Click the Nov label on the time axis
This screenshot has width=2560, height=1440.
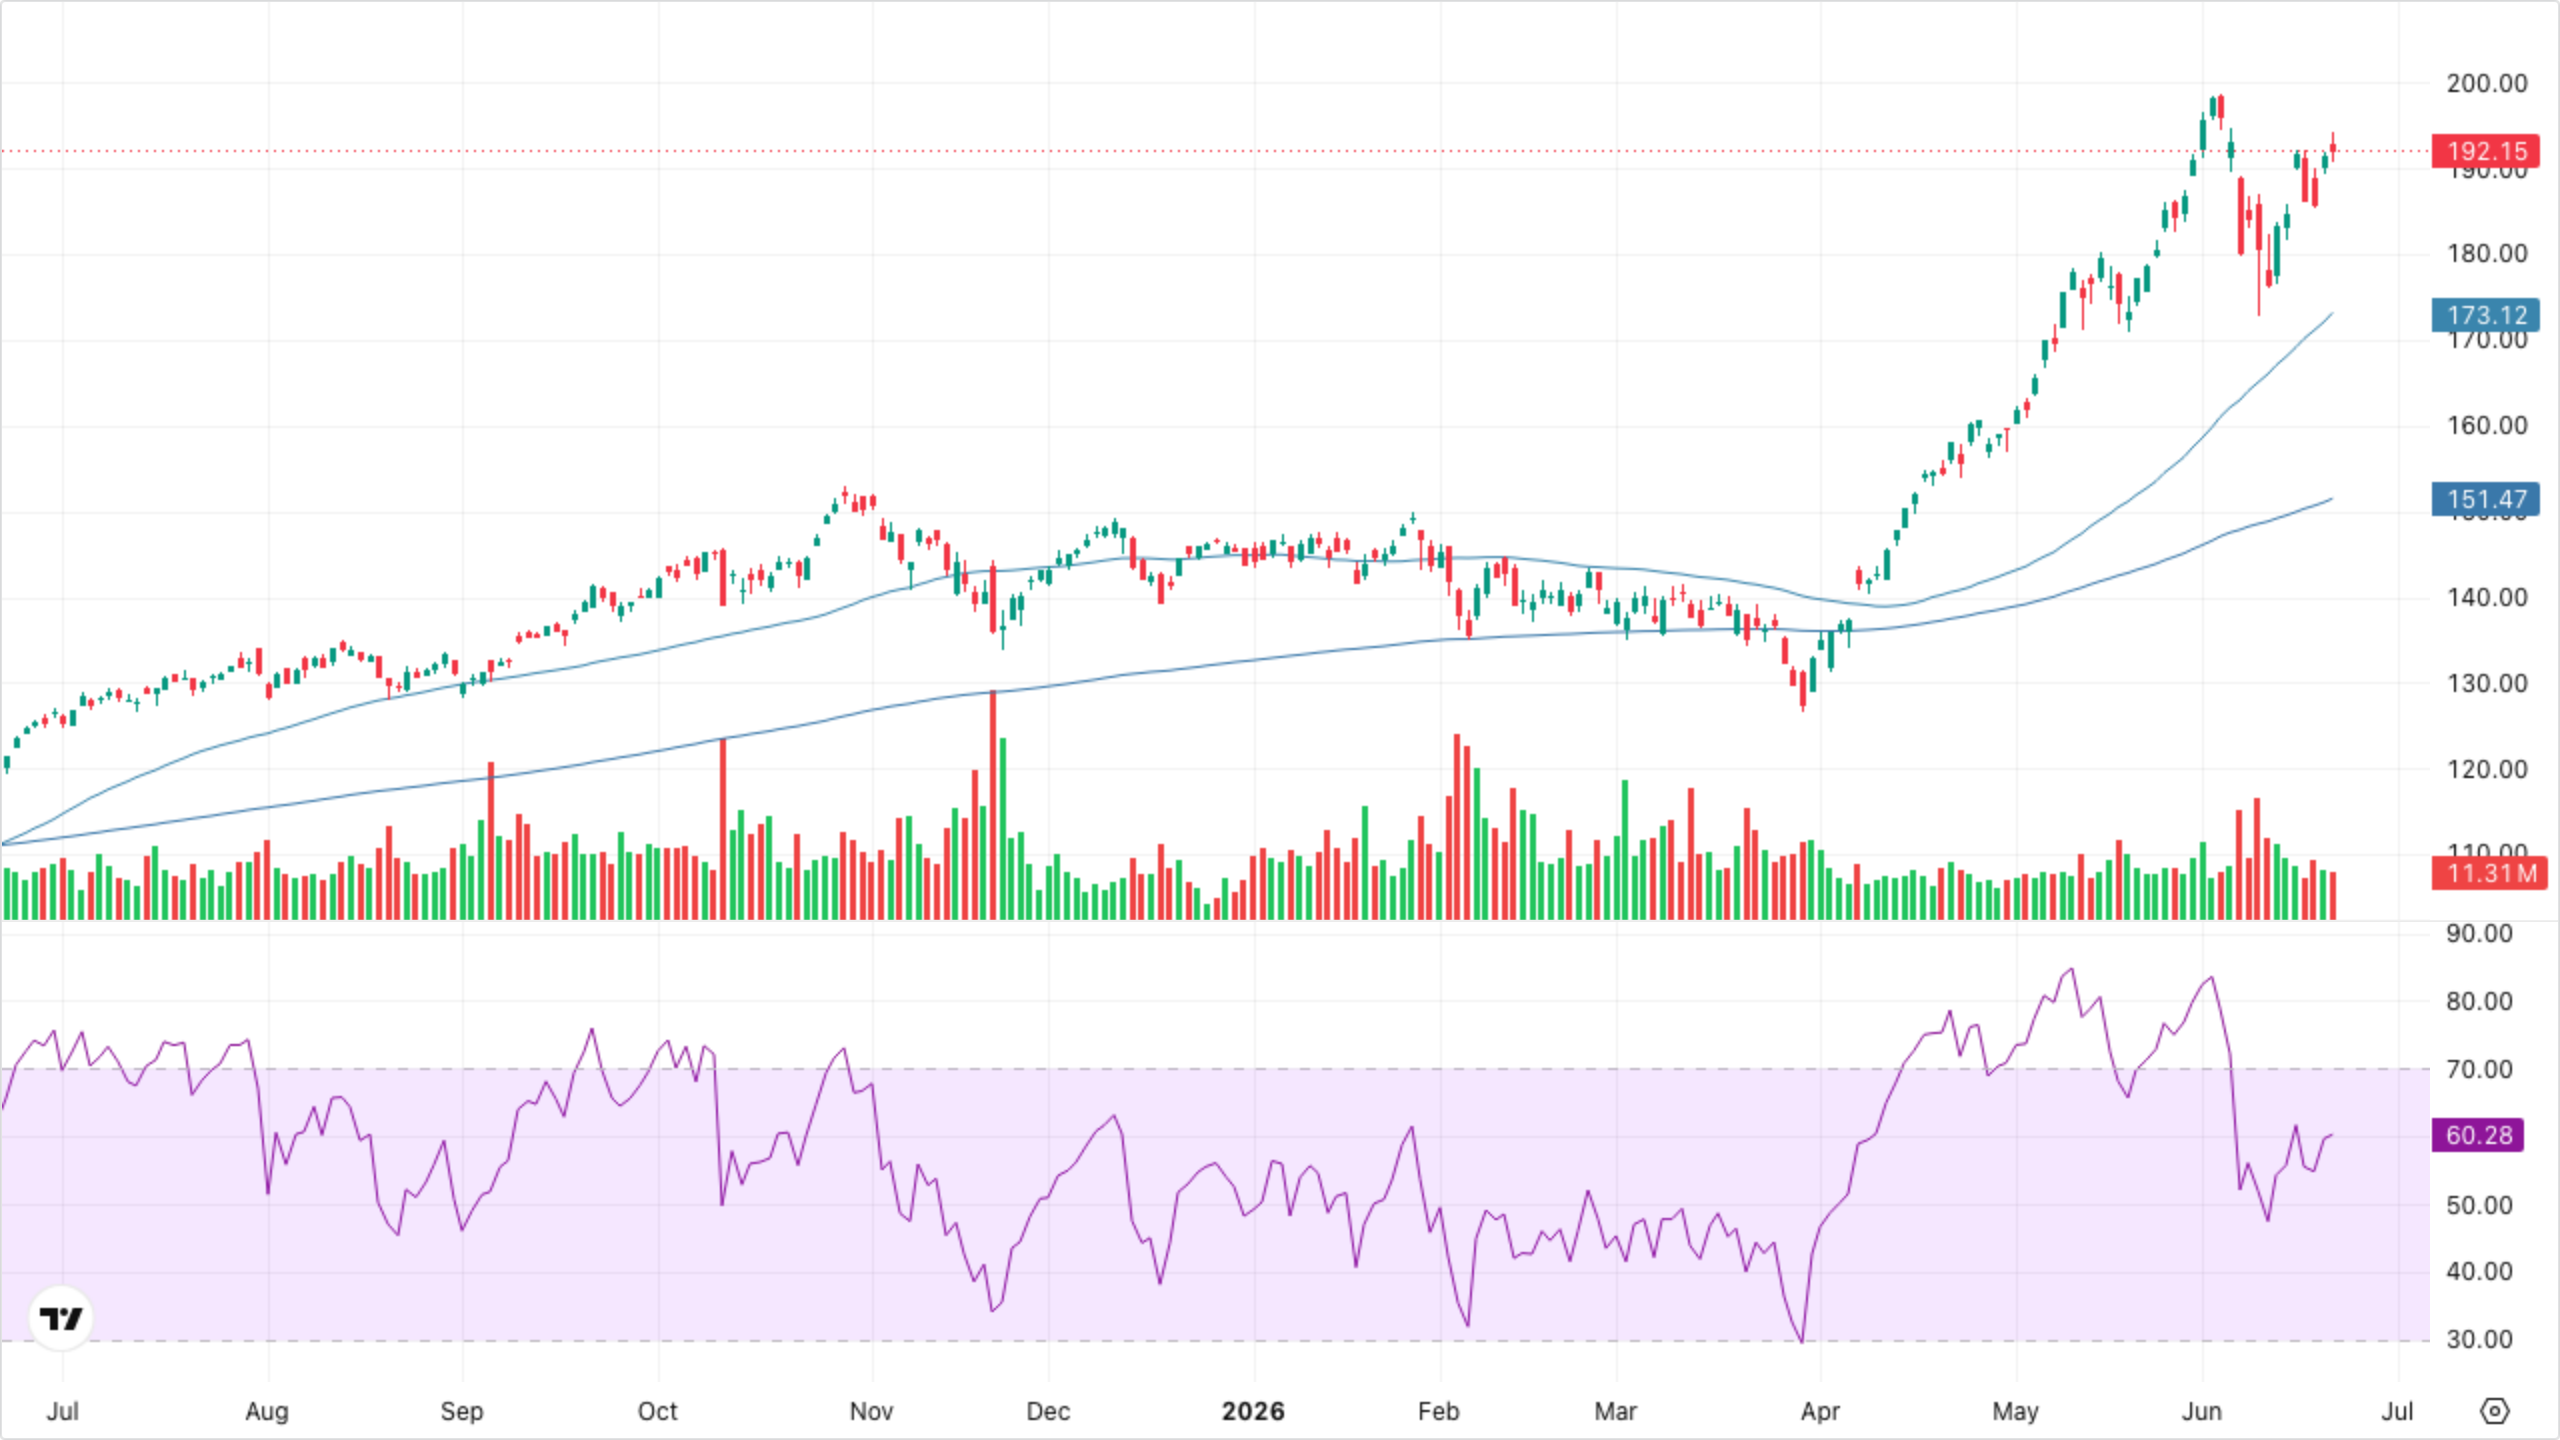pyautogui.click(x=871, y=1411)
